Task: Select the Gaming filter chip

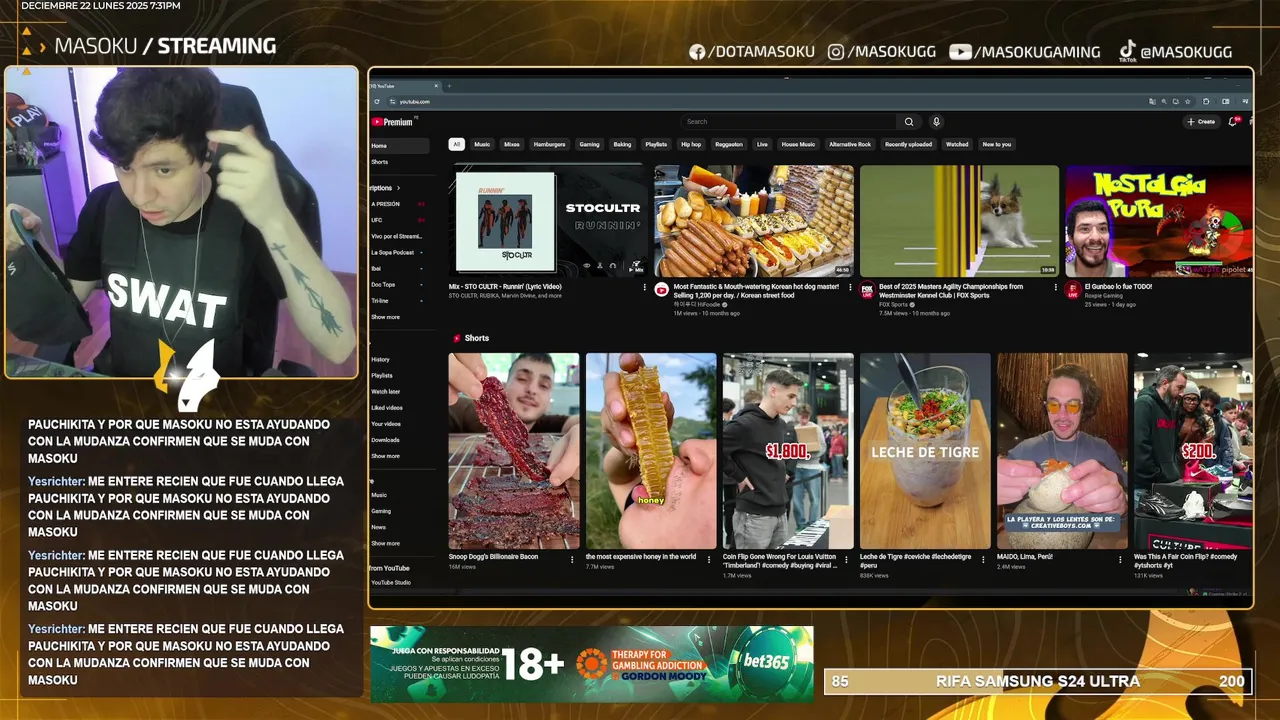Action: [x=590, y=144]
